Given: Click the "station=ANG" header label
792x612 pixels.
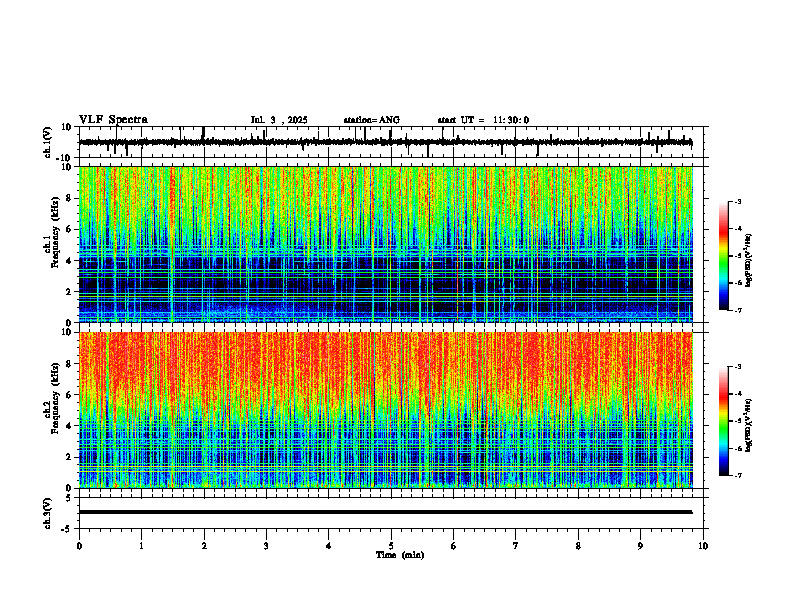Looking at the screenshot, I should (x=372, y=120).
